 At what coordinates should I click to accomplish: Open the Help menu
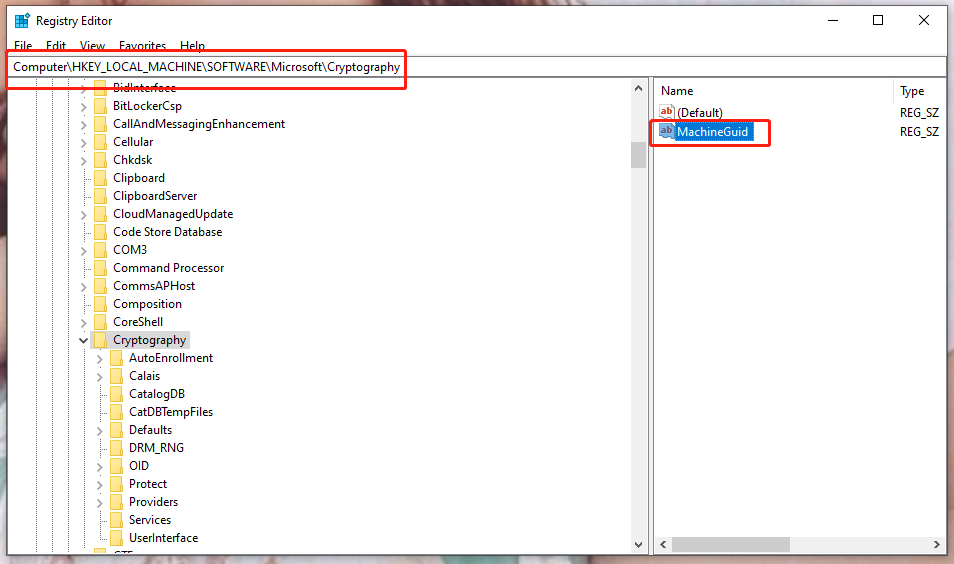[x=192, y=46]
